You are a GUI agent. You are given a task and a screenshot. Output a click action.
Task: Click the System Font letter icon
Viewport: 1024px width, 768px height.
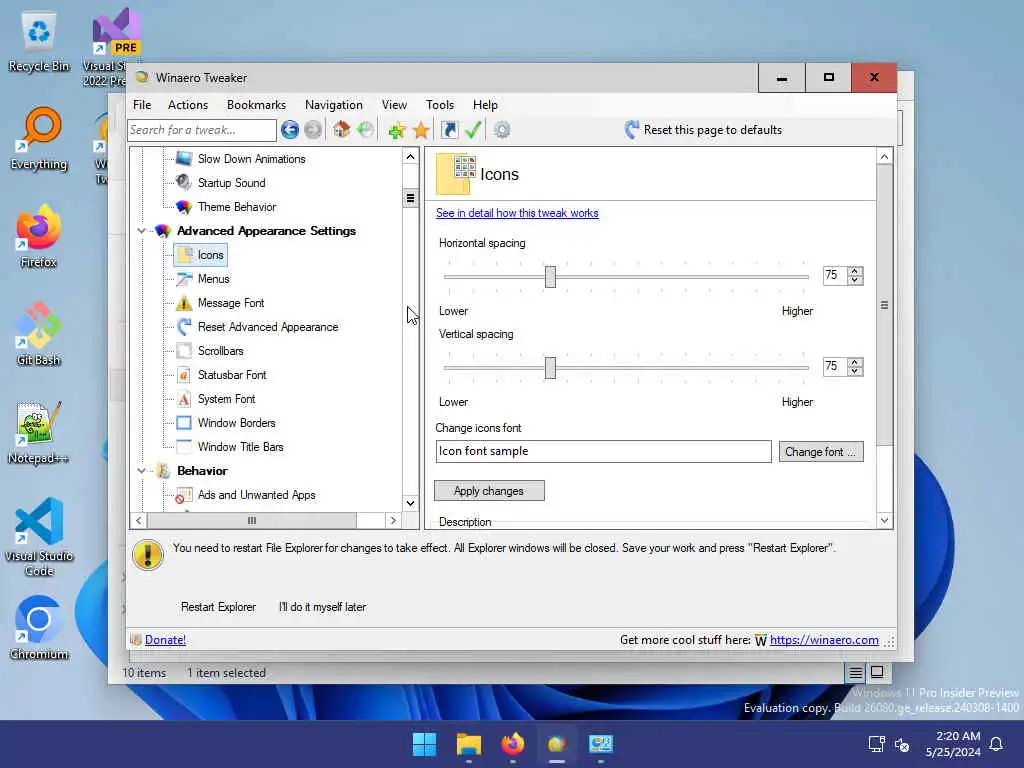pyautogui.click(x=184, y=399)
